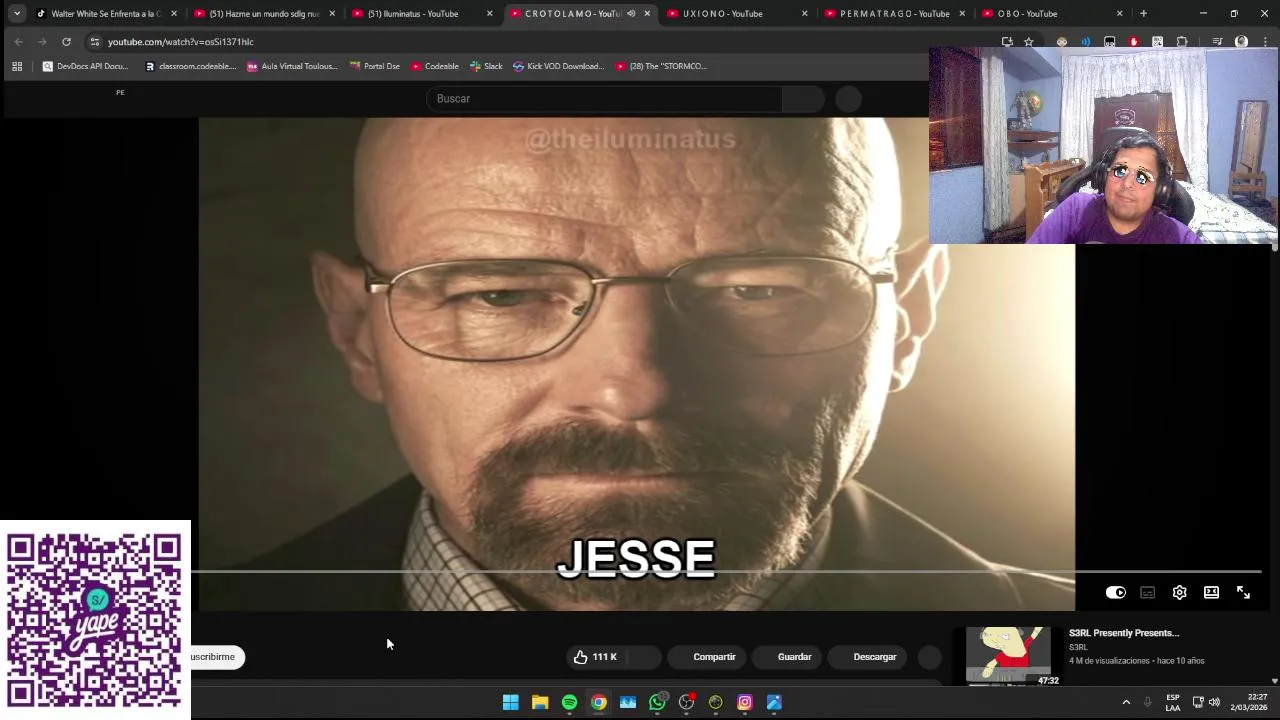Open Instagram from the taskbar
This screenshot has width=1280, height=720.
pos(745,702)
